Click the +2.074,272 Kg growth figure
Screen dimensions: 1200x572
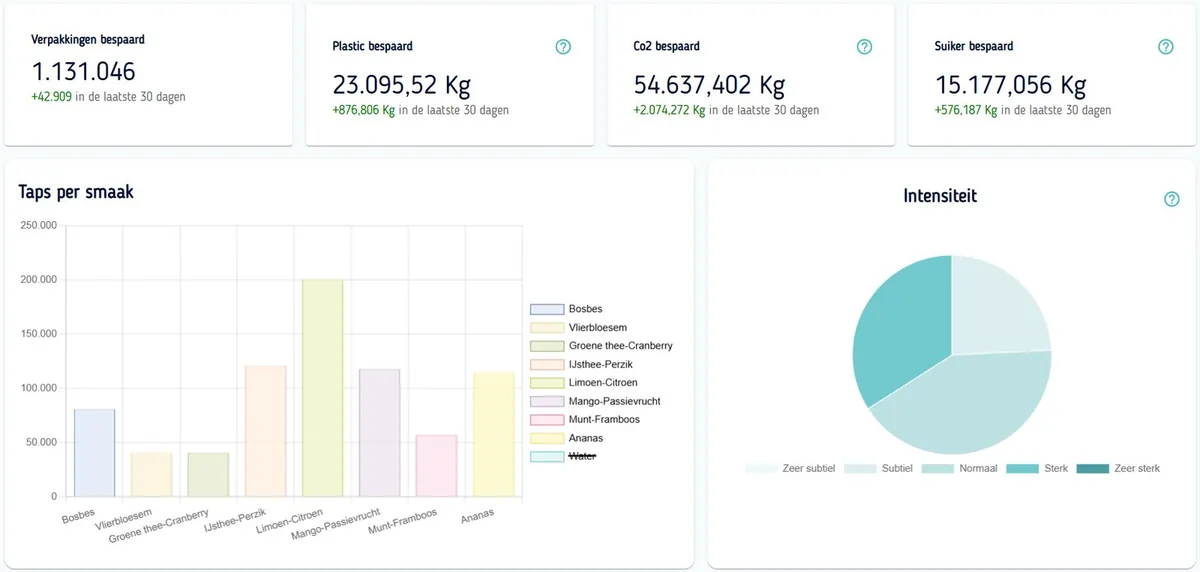(669, 110)
